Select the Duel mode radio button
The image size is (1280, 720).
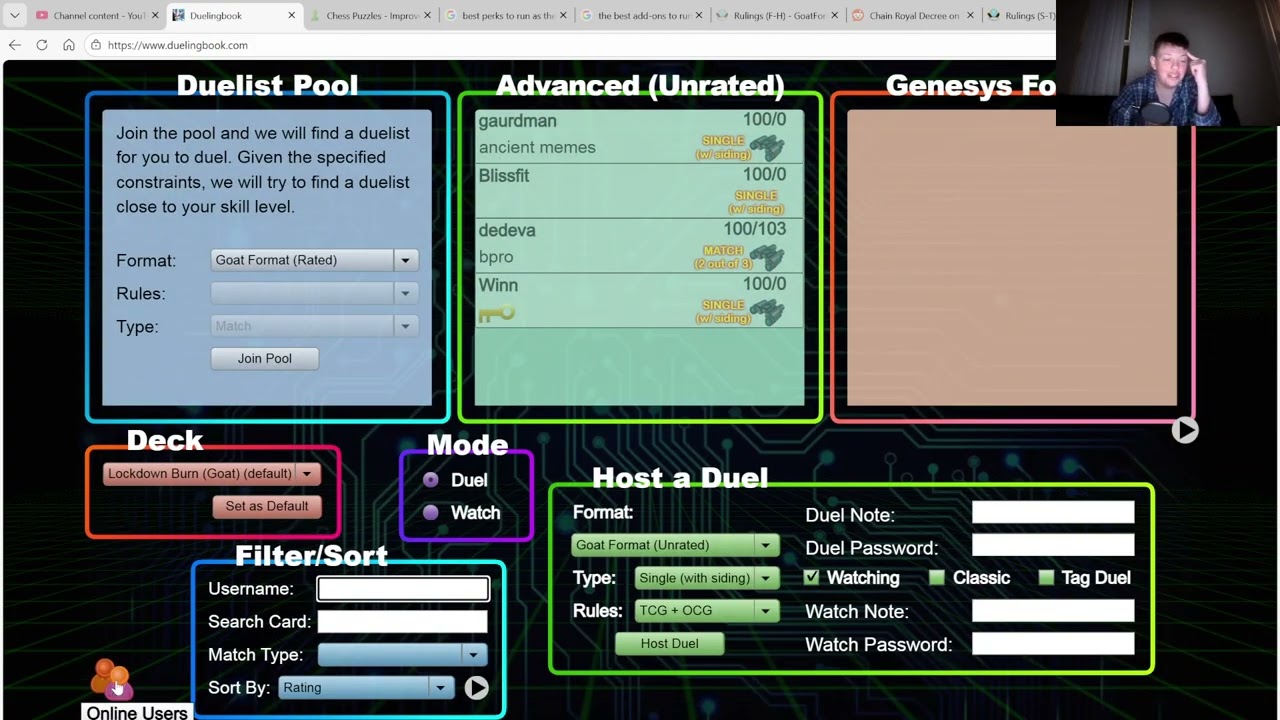point(431,480)
